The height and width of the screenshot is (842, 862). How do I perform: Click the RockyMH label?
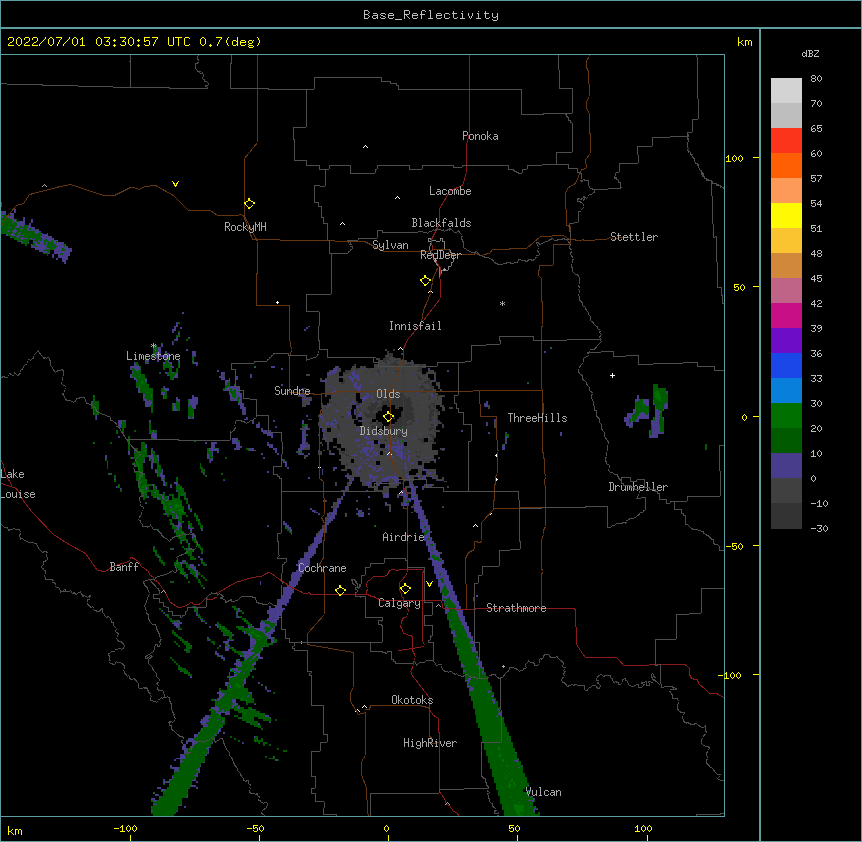pyautogui.click(x=245, y=227)
